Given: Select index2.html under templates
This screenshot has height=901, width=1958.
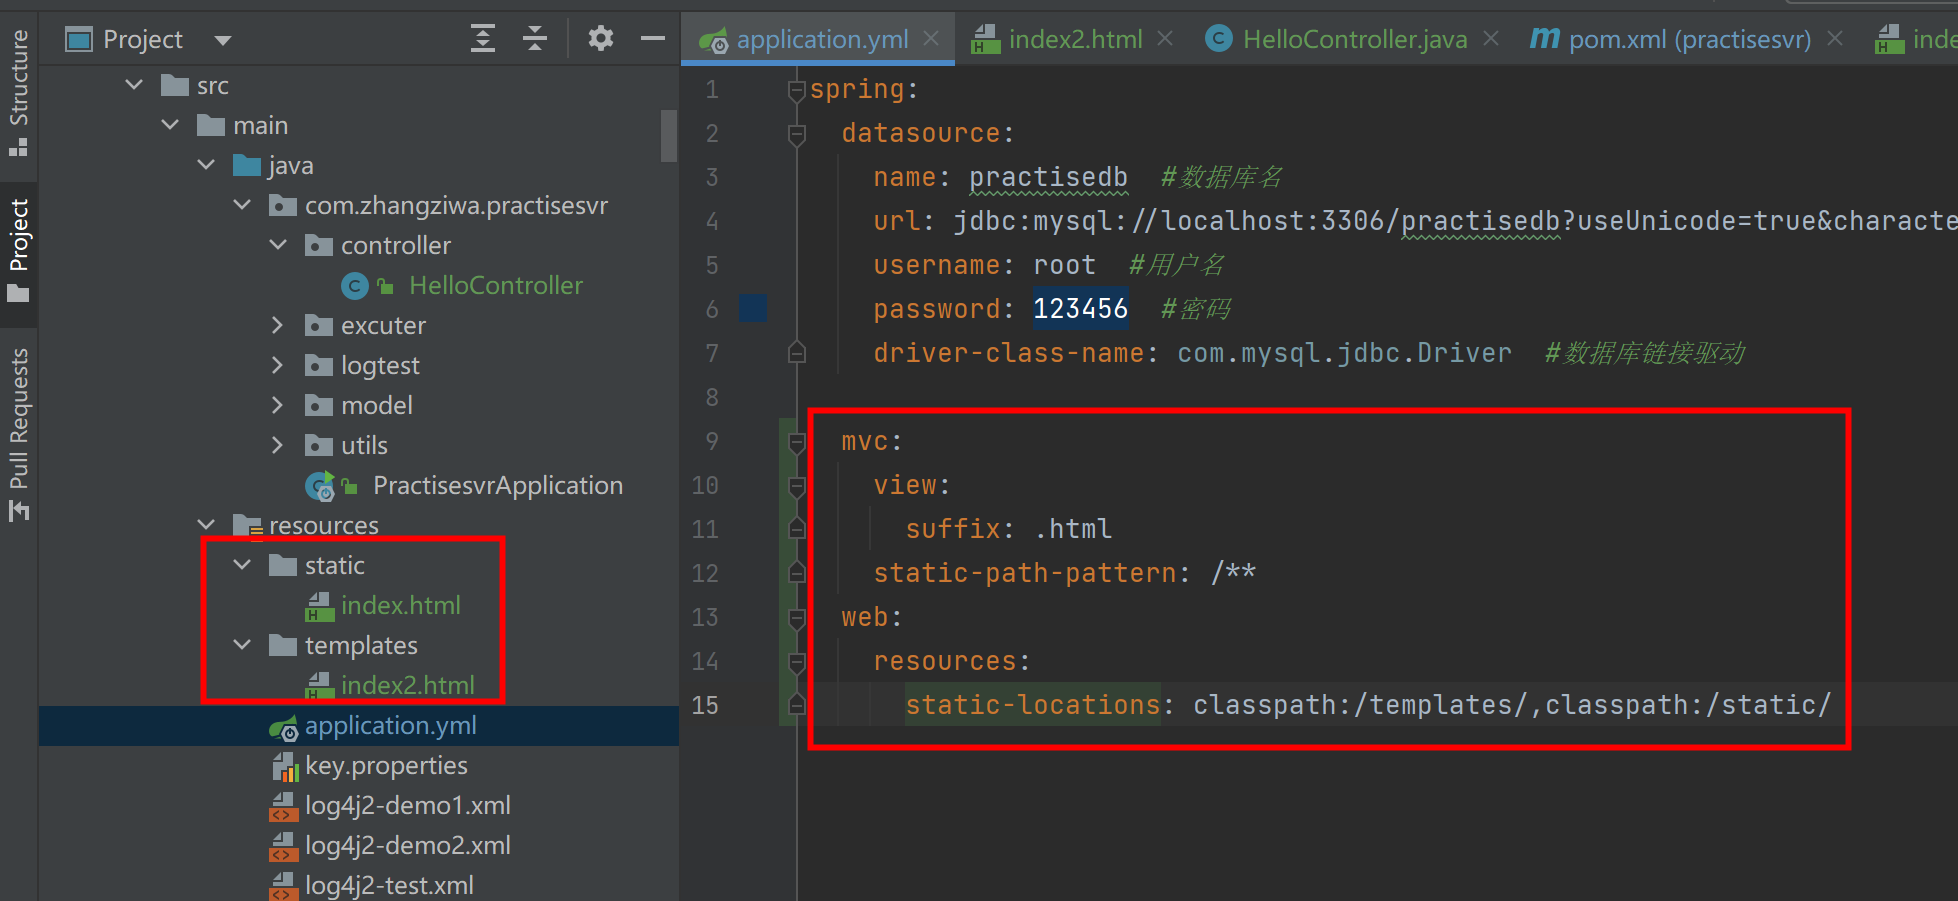Looking at the screenshot, I should [x=407, y=685].
